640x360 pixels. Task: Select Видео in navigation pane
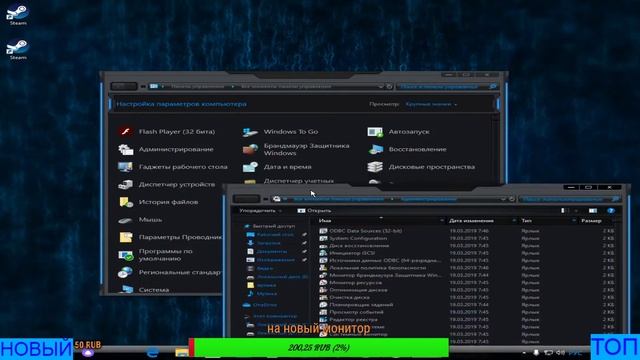tap(260, 269)
